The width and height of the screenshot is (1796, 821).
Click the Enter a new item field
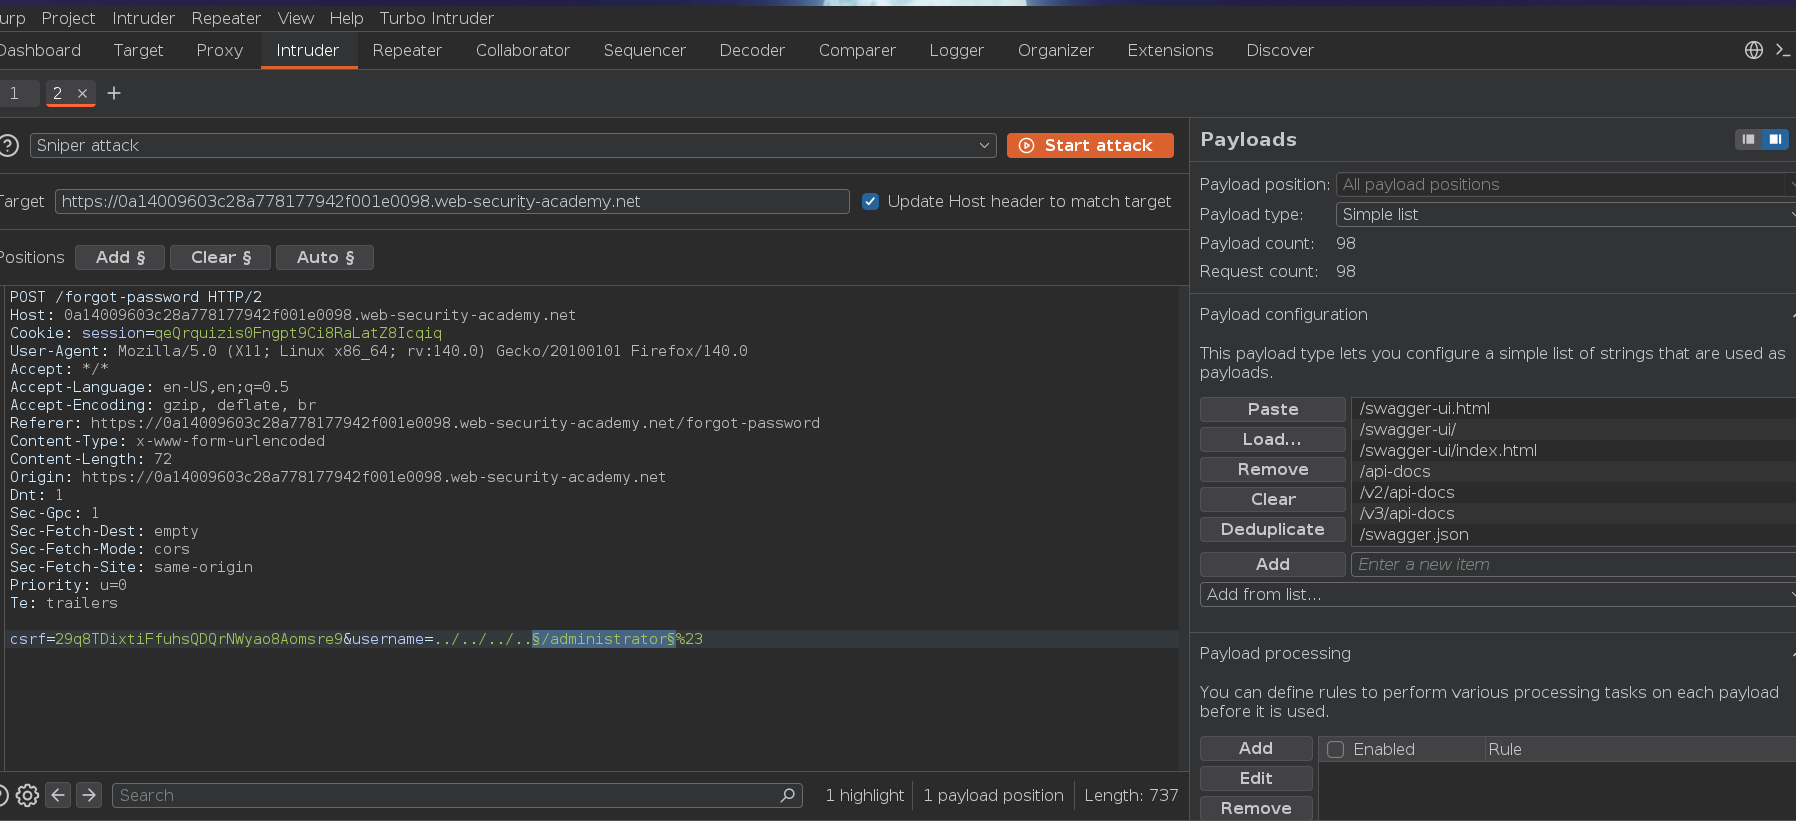coord(1573,564)
